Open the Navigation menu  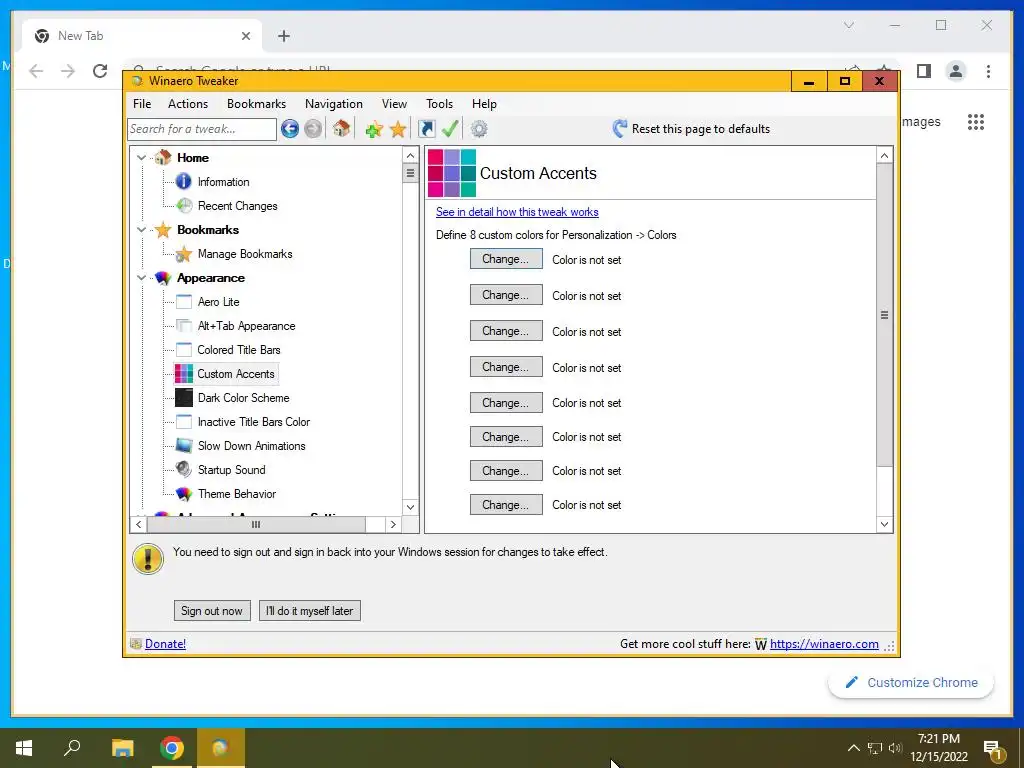tap(334, 104)
